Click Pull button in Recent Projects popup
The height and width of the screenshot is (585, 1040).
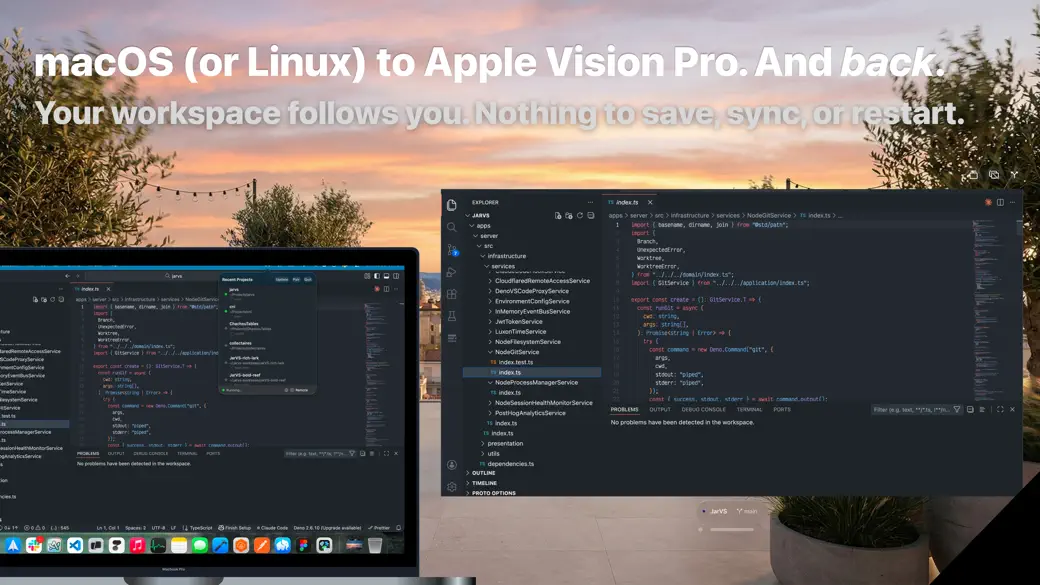[x=296, y=280]
